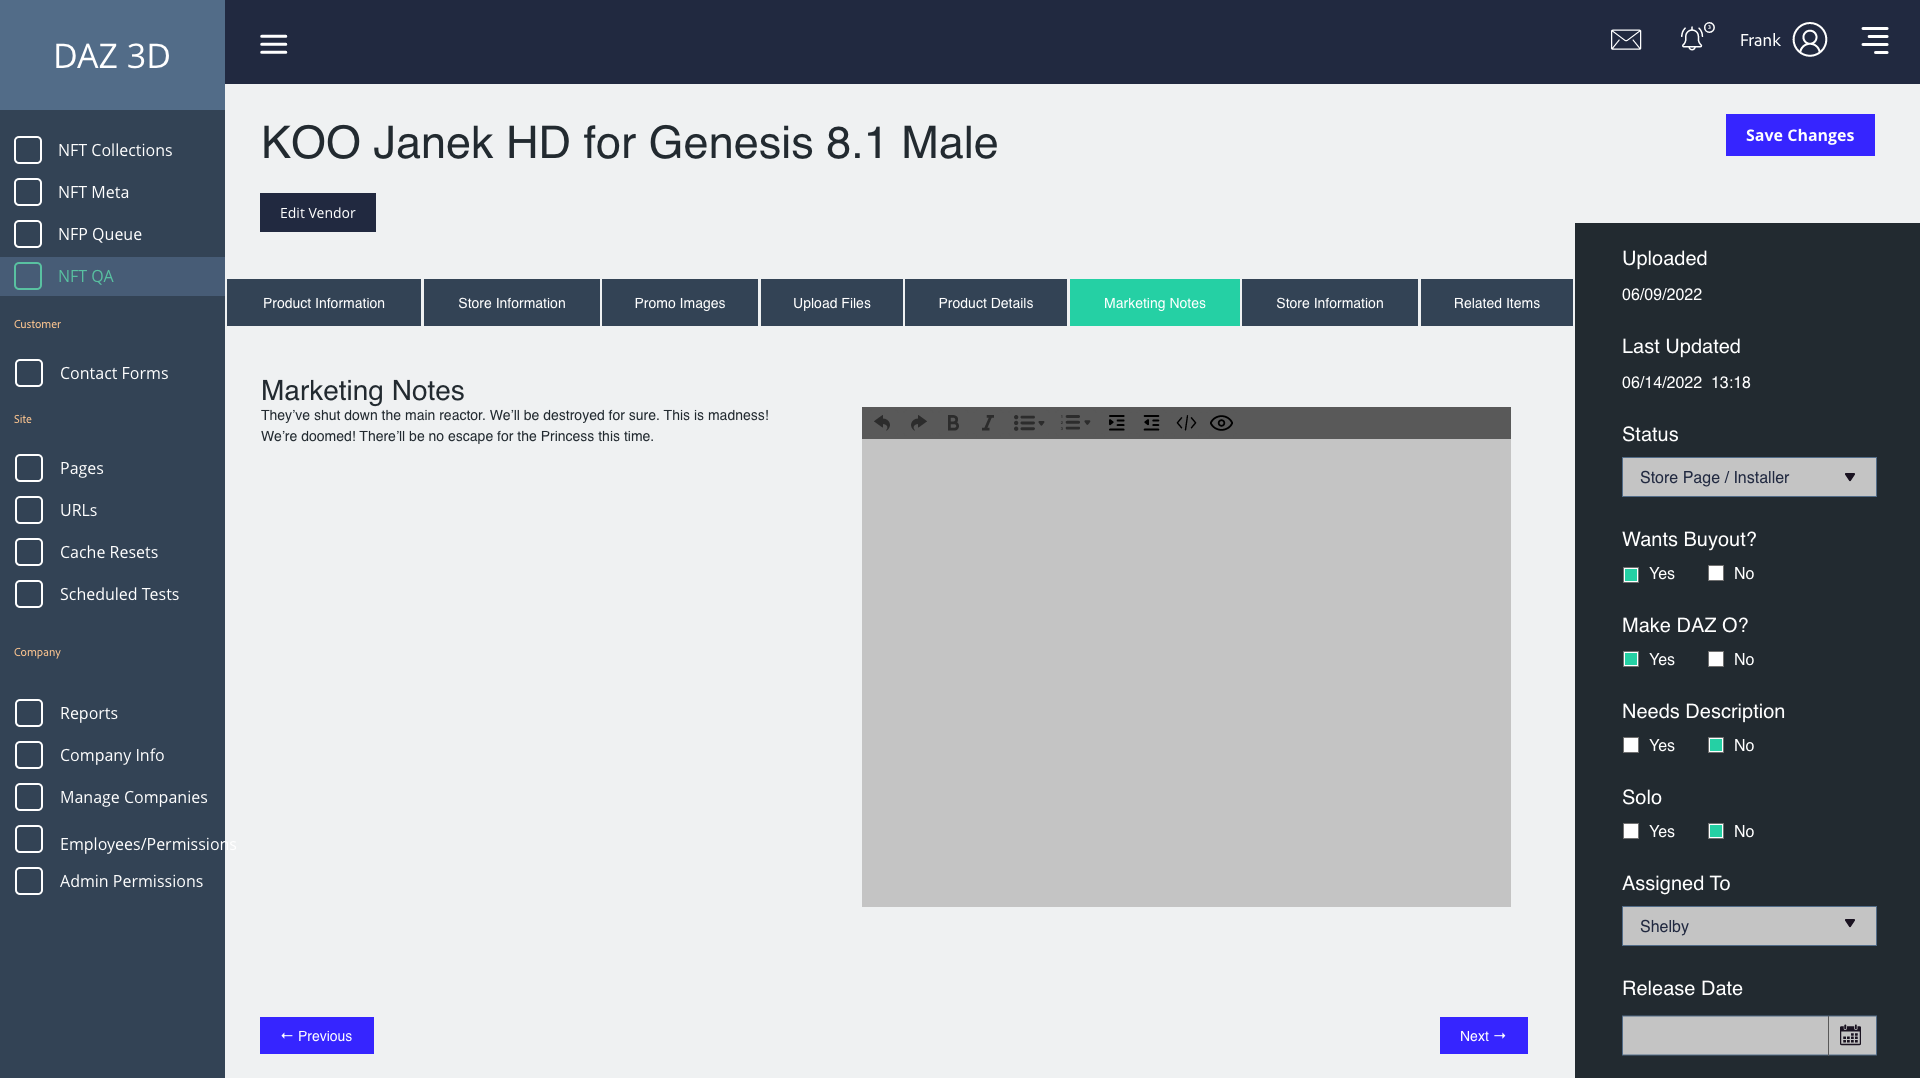Image resolution: width=1920 pixels, height=1078 pixels.
Task: Check Yes for Solo
Action: pyautogui.click(x=1631, y=831)
